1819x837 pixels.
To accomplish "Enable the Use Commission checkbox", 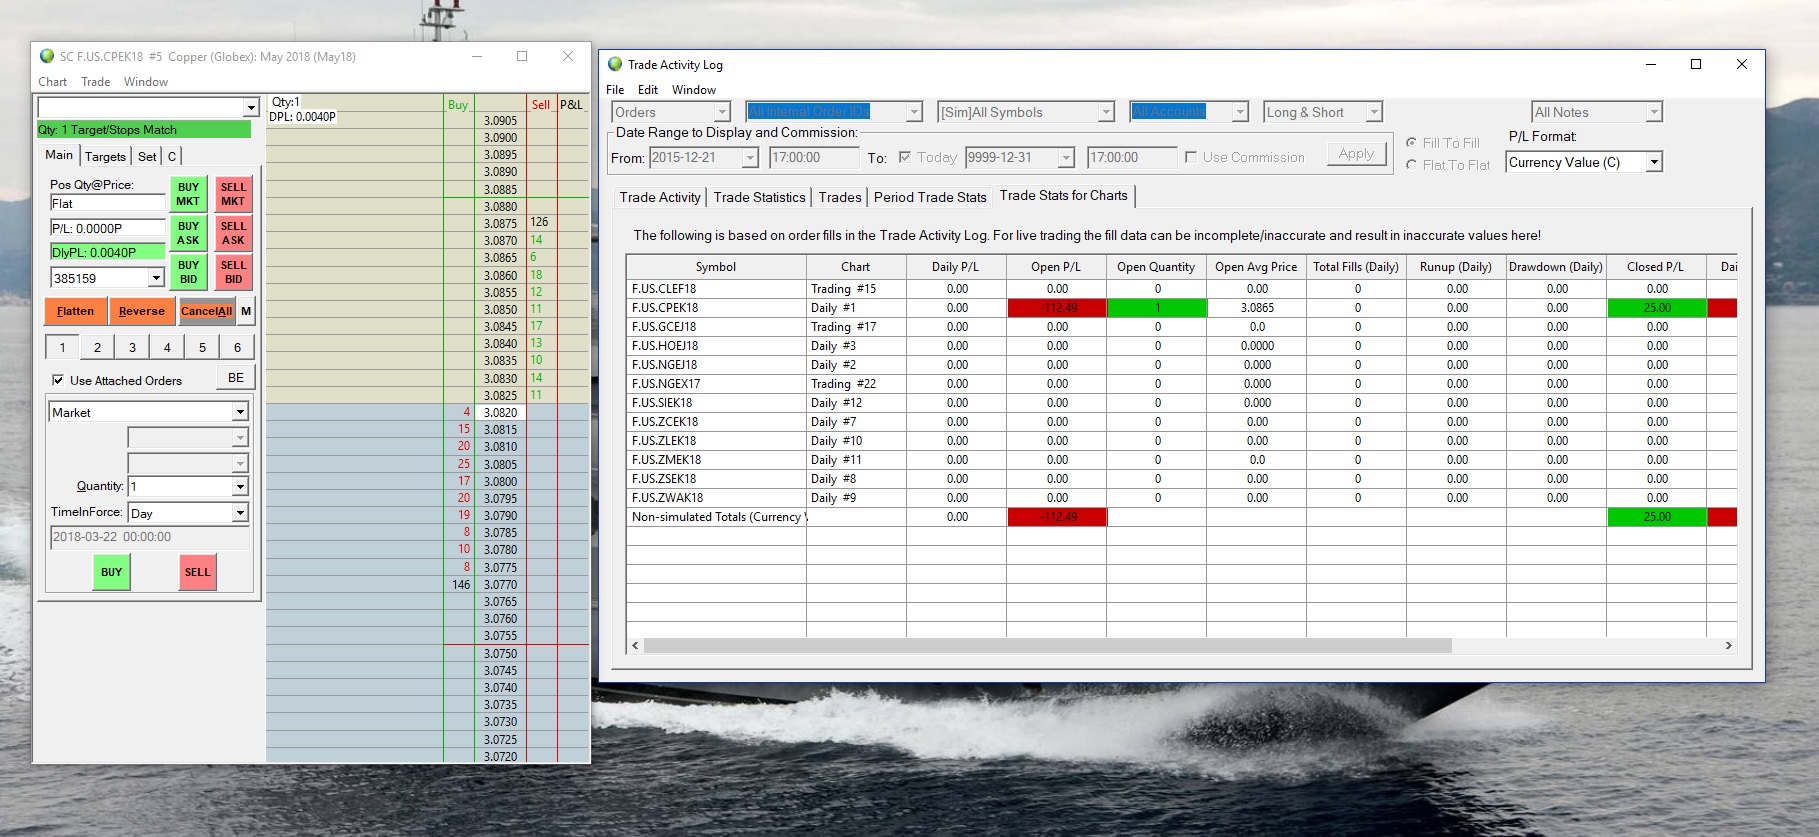I will point(1191,158).
